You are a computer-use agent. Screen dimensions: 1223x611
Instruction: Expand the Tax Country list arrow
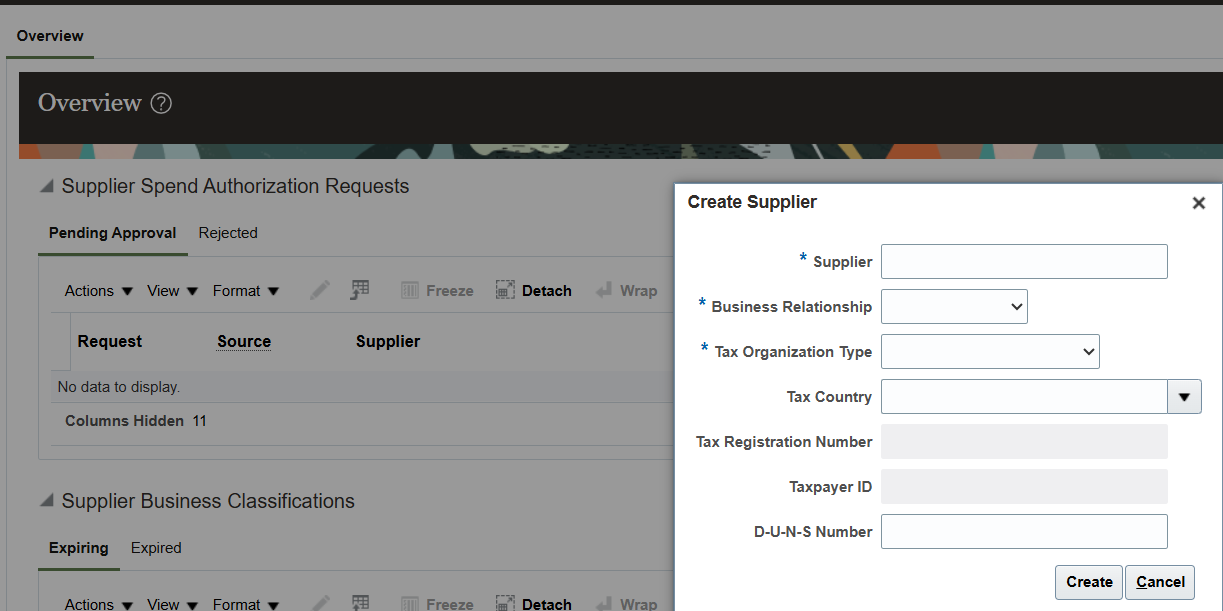tap(1184, 397)
